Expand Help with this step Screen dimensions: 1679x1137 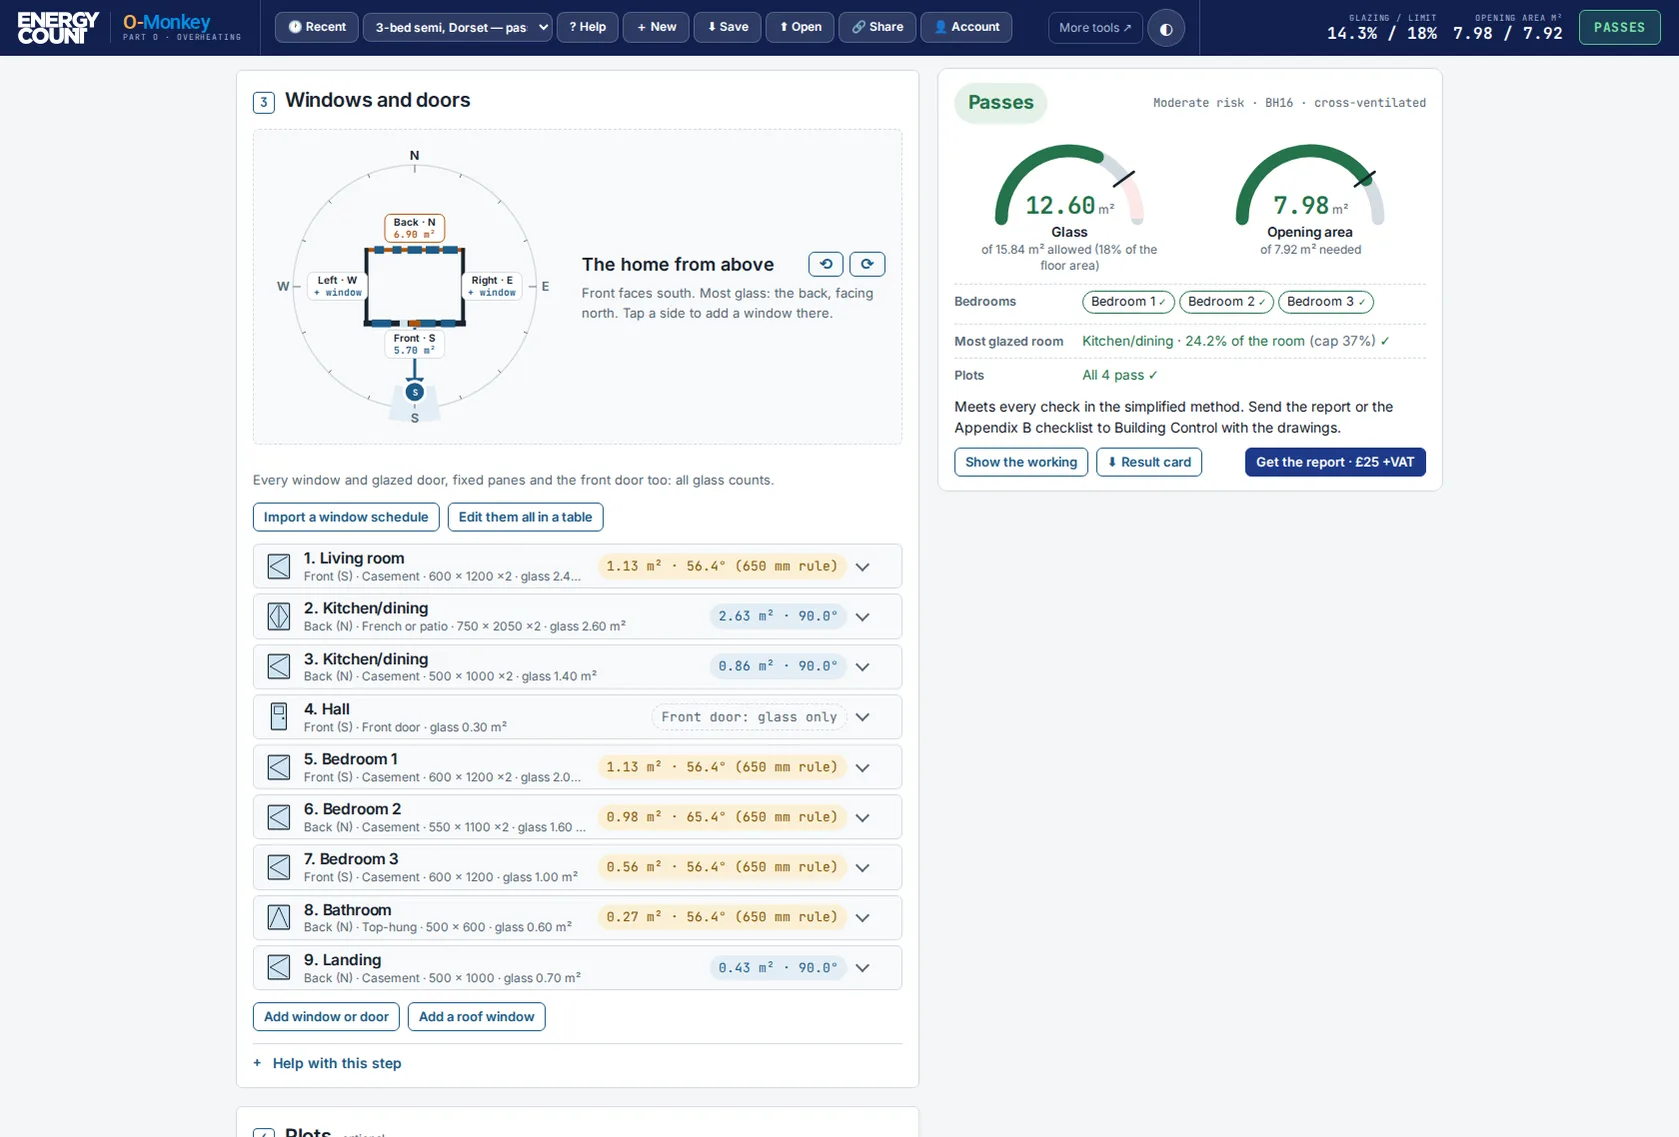pos(327,1063)
